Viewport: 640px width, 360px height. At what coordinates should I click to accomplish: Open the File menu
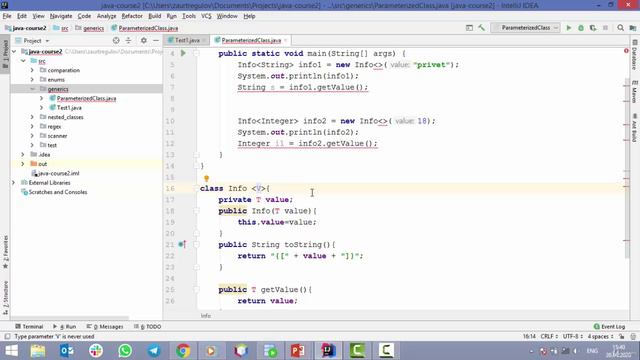click(x=7, y=16)
